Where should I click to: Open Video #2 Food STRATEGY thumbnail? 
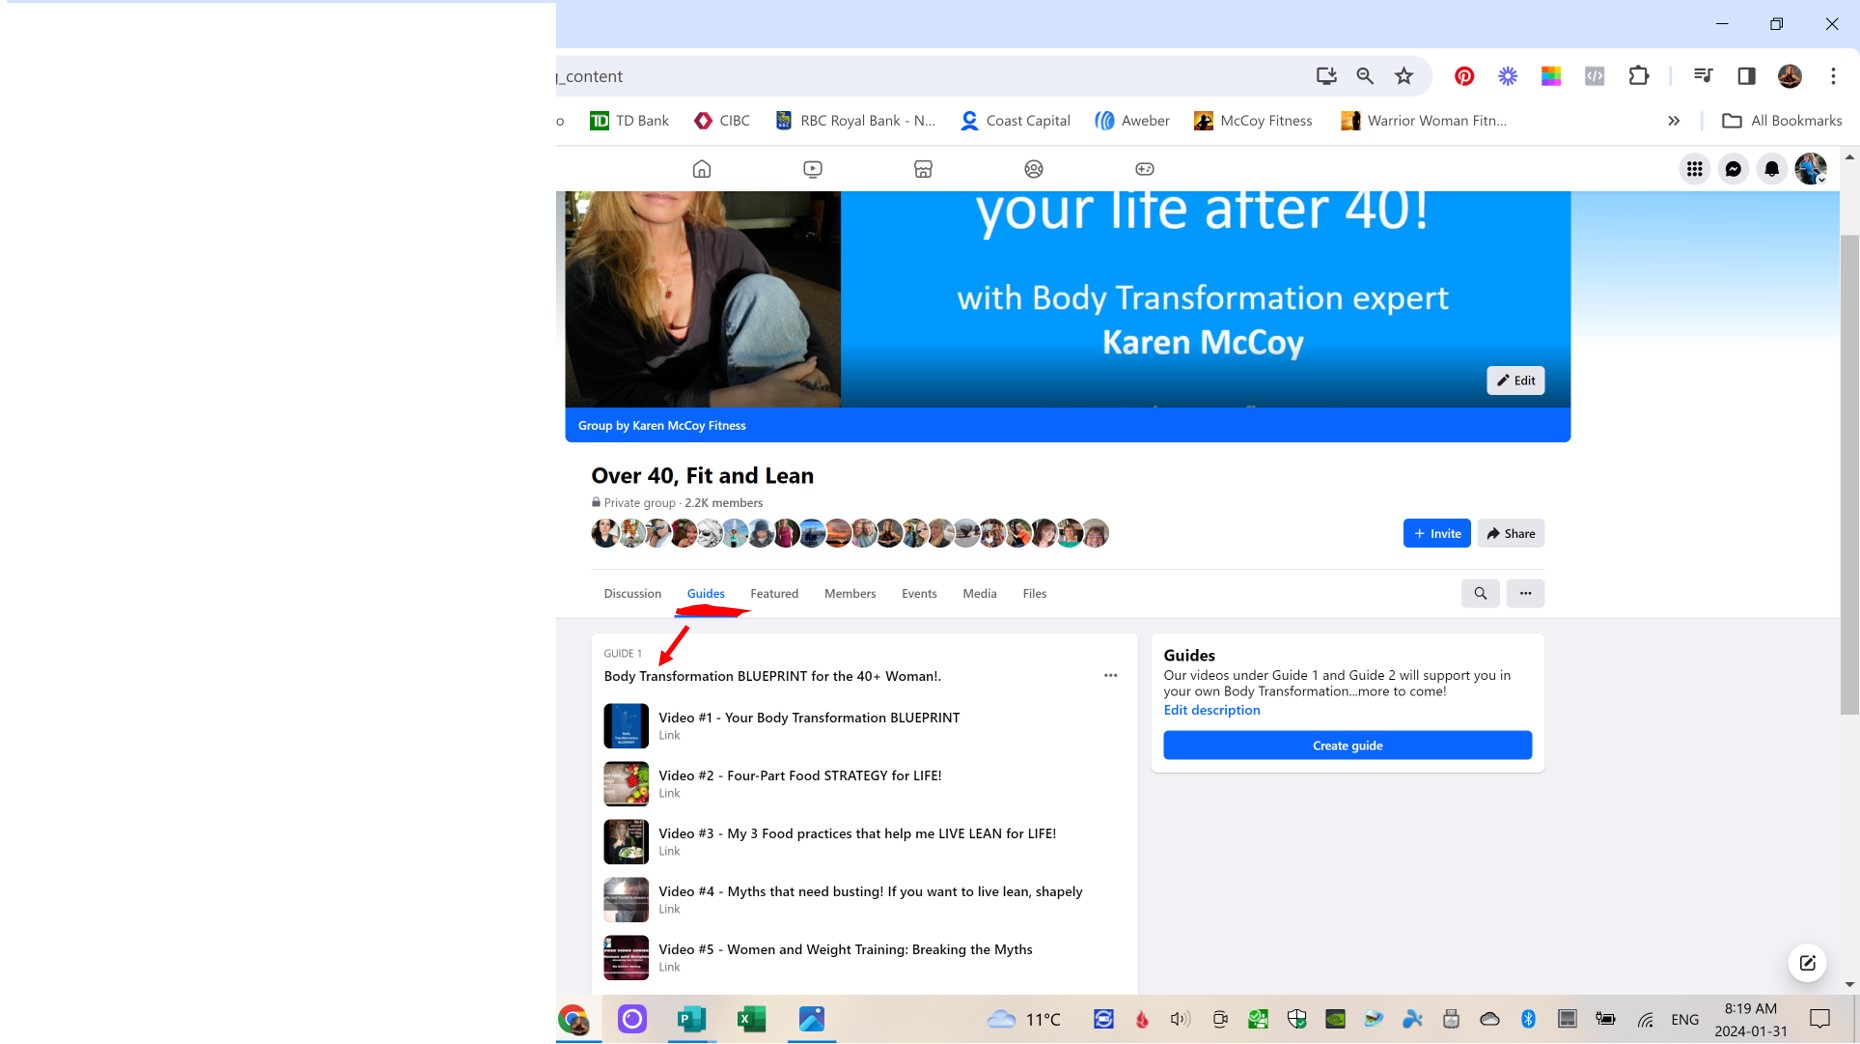click(x=626, y=784)
